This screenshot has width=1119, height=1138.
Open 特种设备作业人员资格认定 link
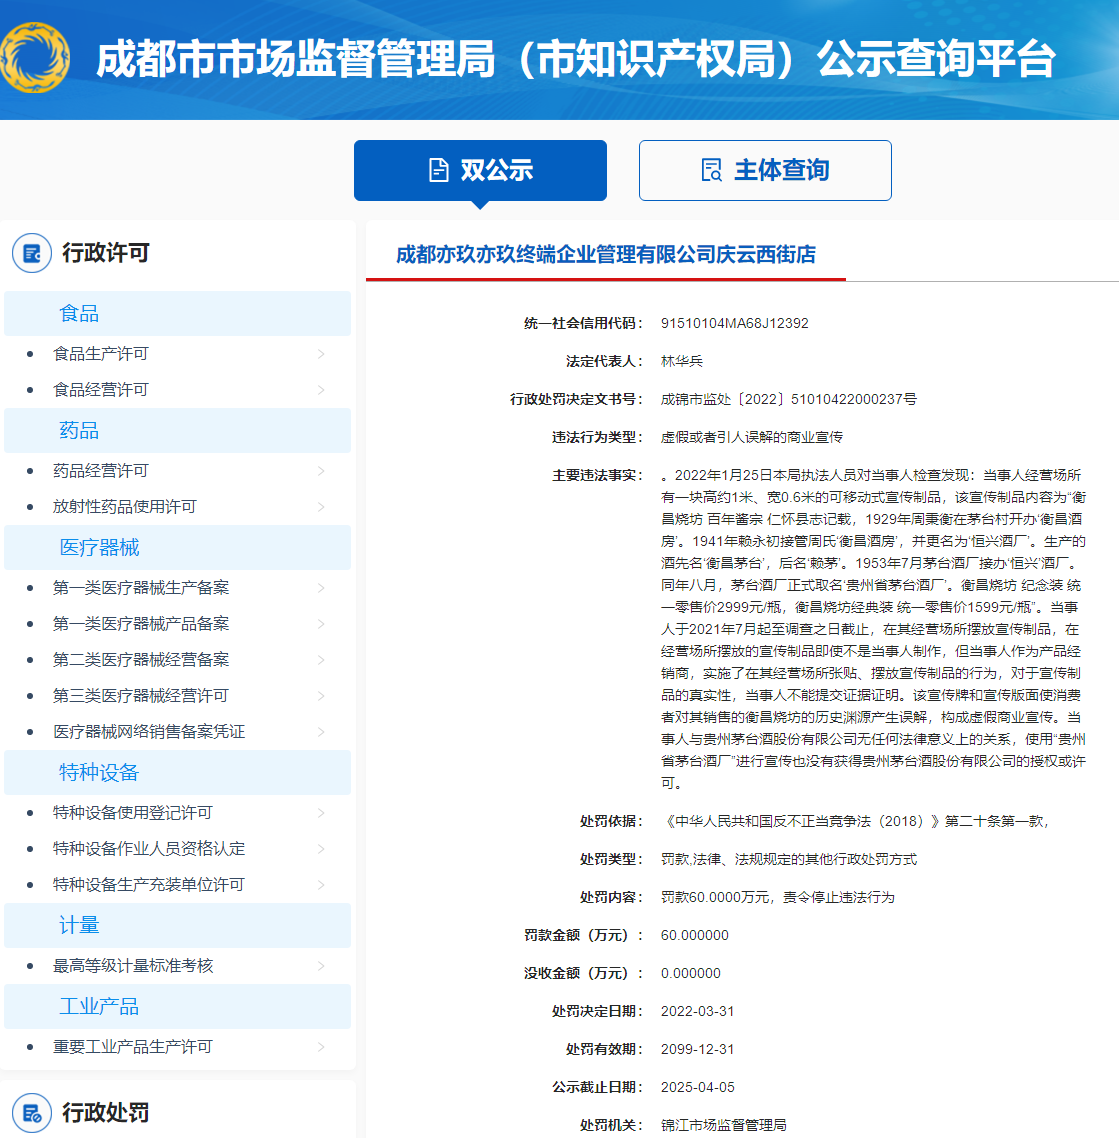pos(149,848)
